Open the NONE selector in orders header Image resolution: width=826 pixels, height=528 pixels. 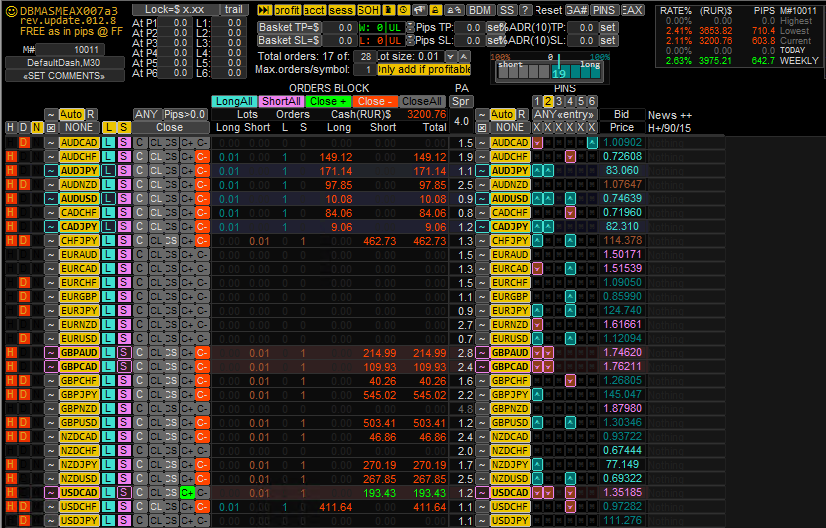point(78,128)
